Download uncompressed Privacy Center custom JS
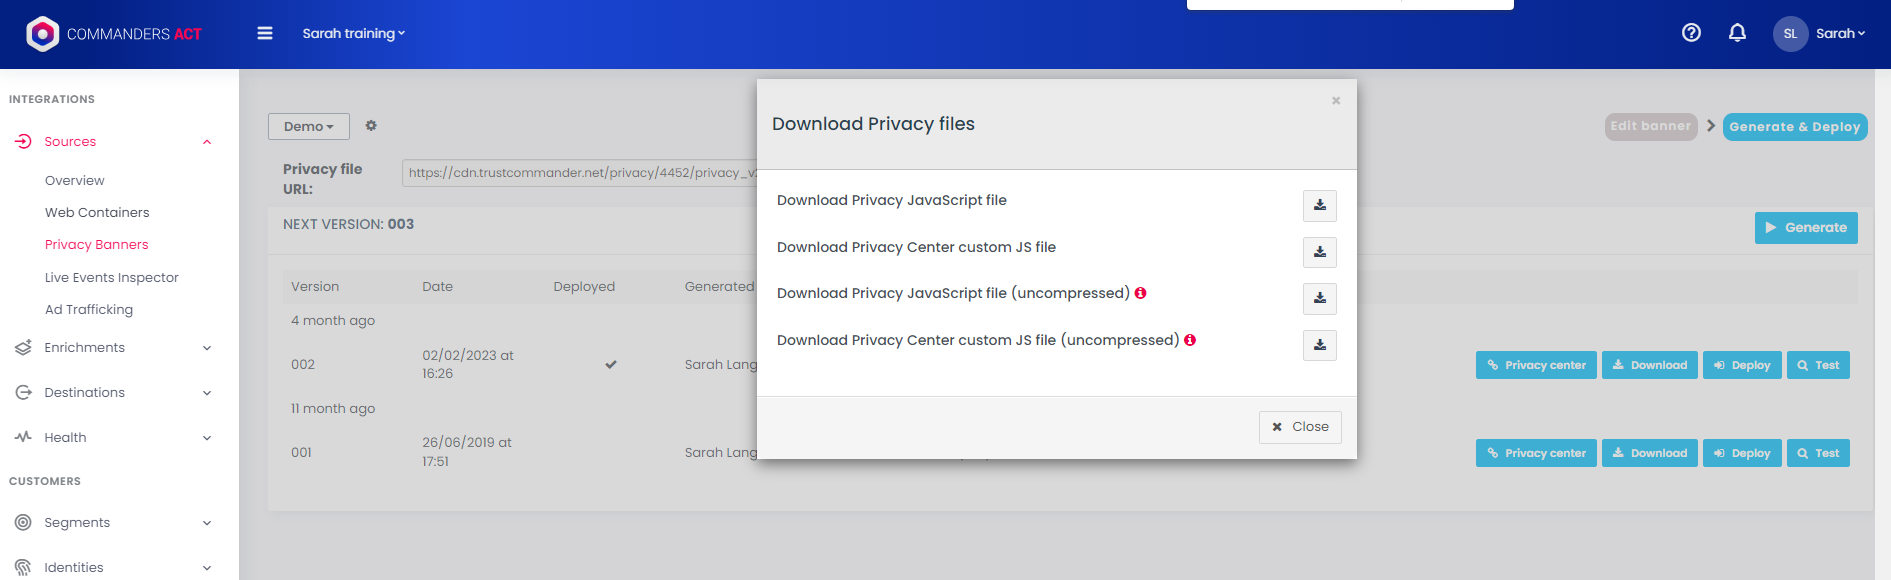 tap(1319, 345)
